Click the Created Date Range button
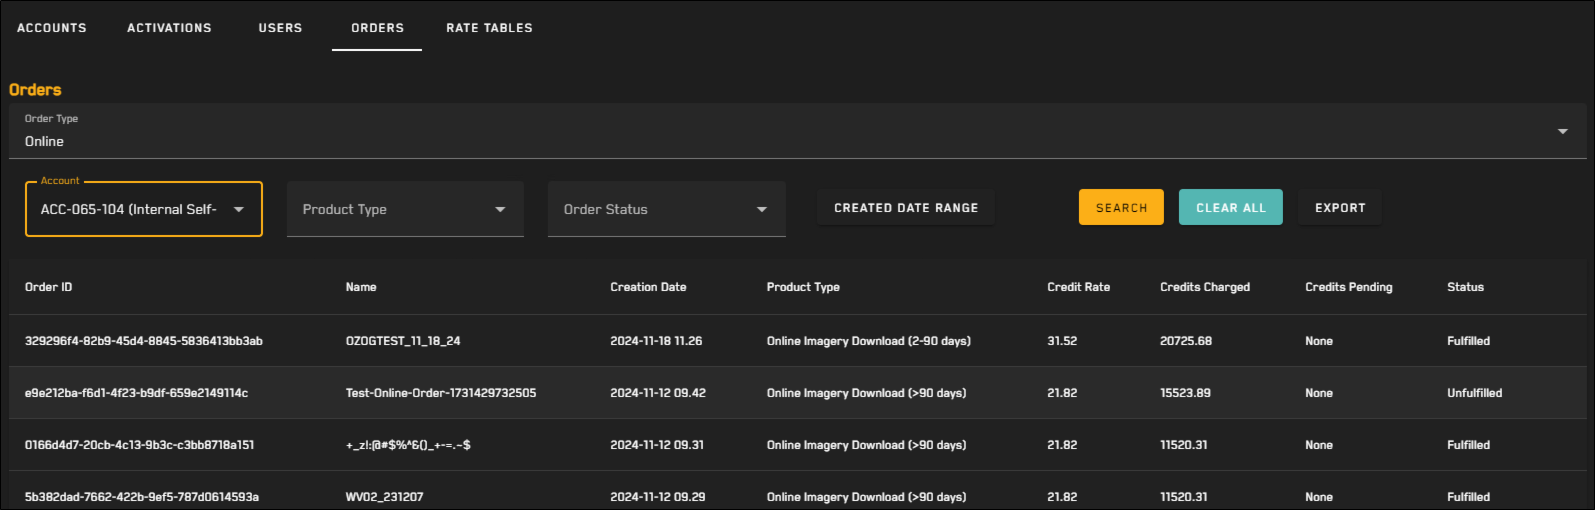 pos(906,208)
